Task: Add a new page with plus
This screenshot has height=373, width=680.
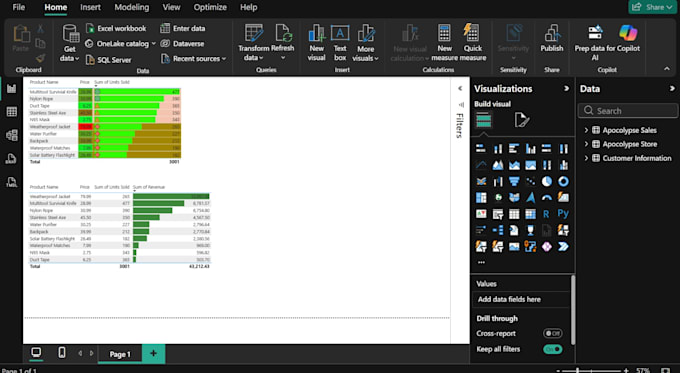Action: coord(153,353)
